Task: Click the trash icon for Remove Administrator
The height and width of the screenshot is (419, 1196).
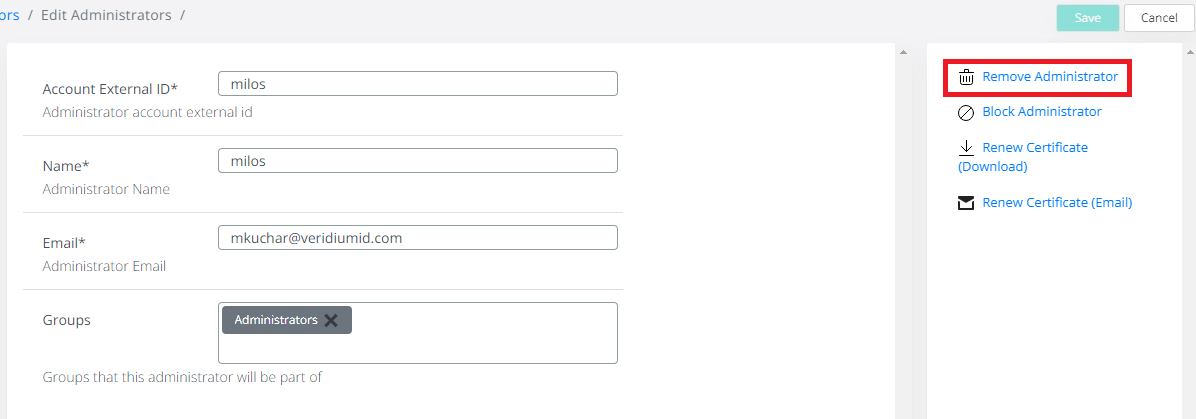Action: [966, 77]
